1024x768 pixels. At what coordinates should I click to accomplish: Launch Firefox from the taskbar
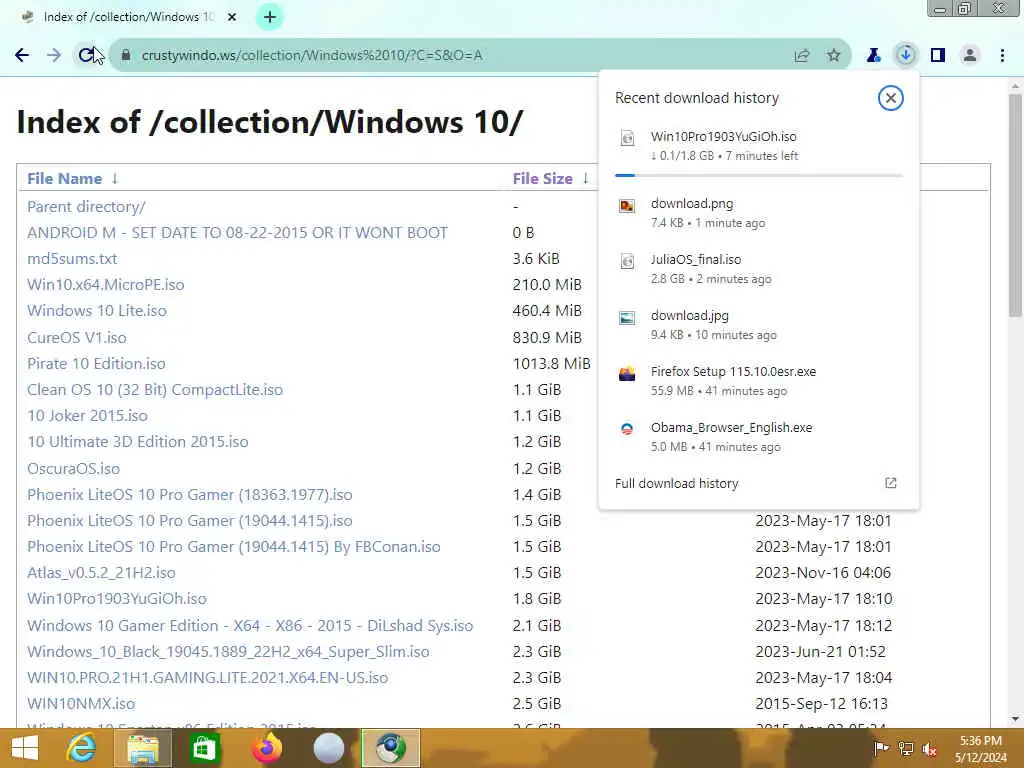point(266,748)
